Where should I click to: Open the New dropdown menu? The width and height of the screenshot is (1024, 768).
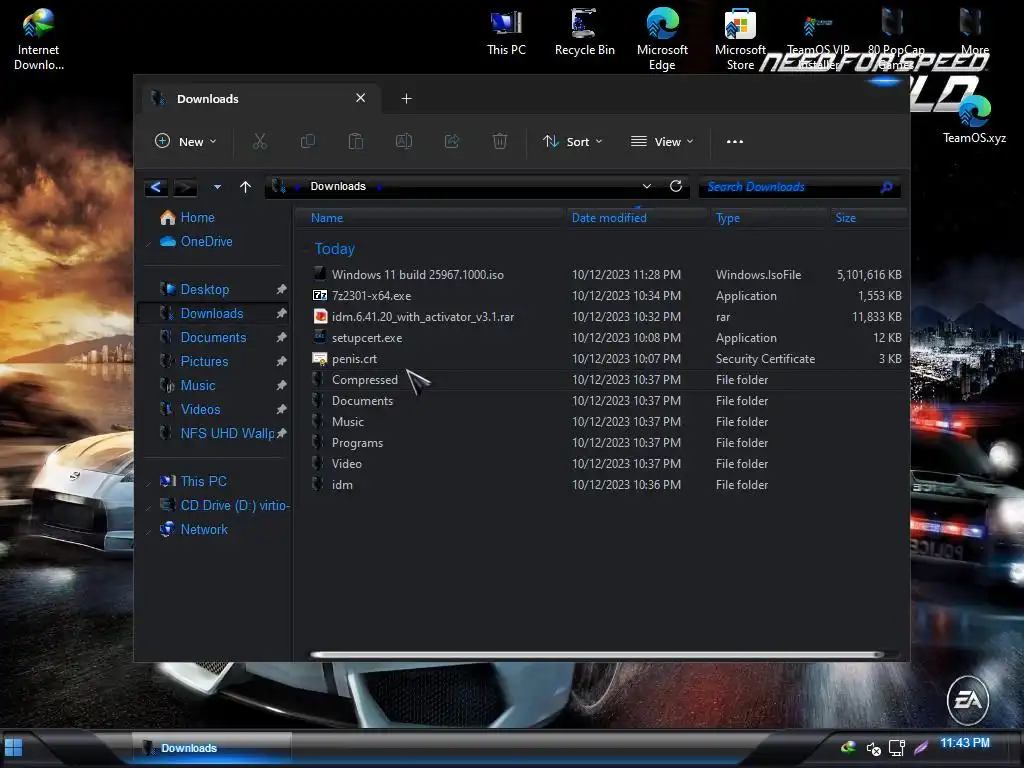(x=185, y=141)
